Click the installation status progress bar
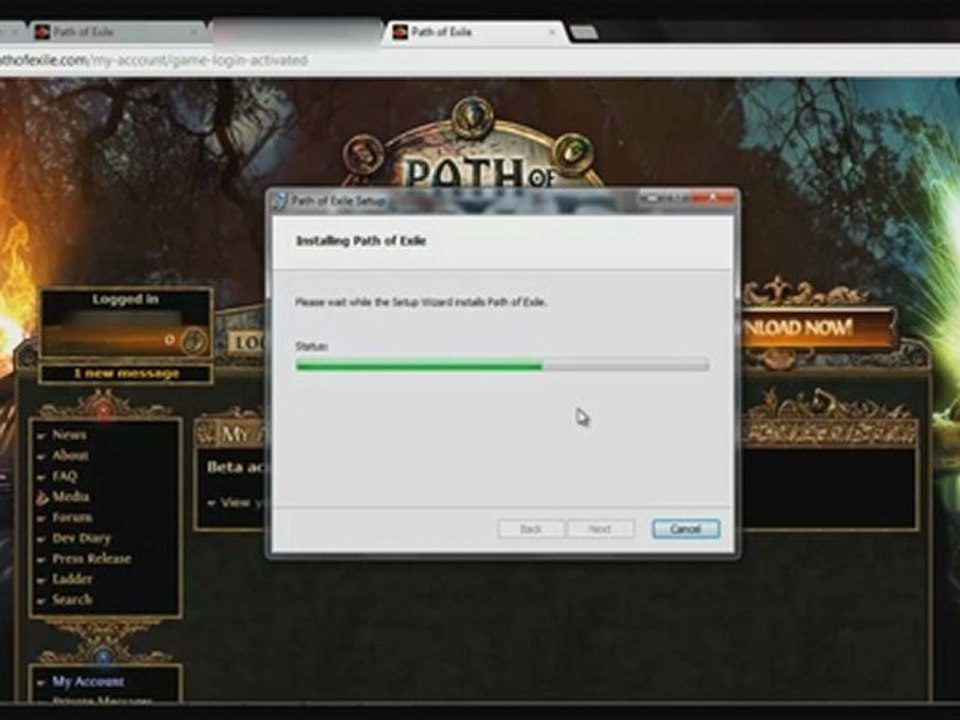 (x=502, y=366)
